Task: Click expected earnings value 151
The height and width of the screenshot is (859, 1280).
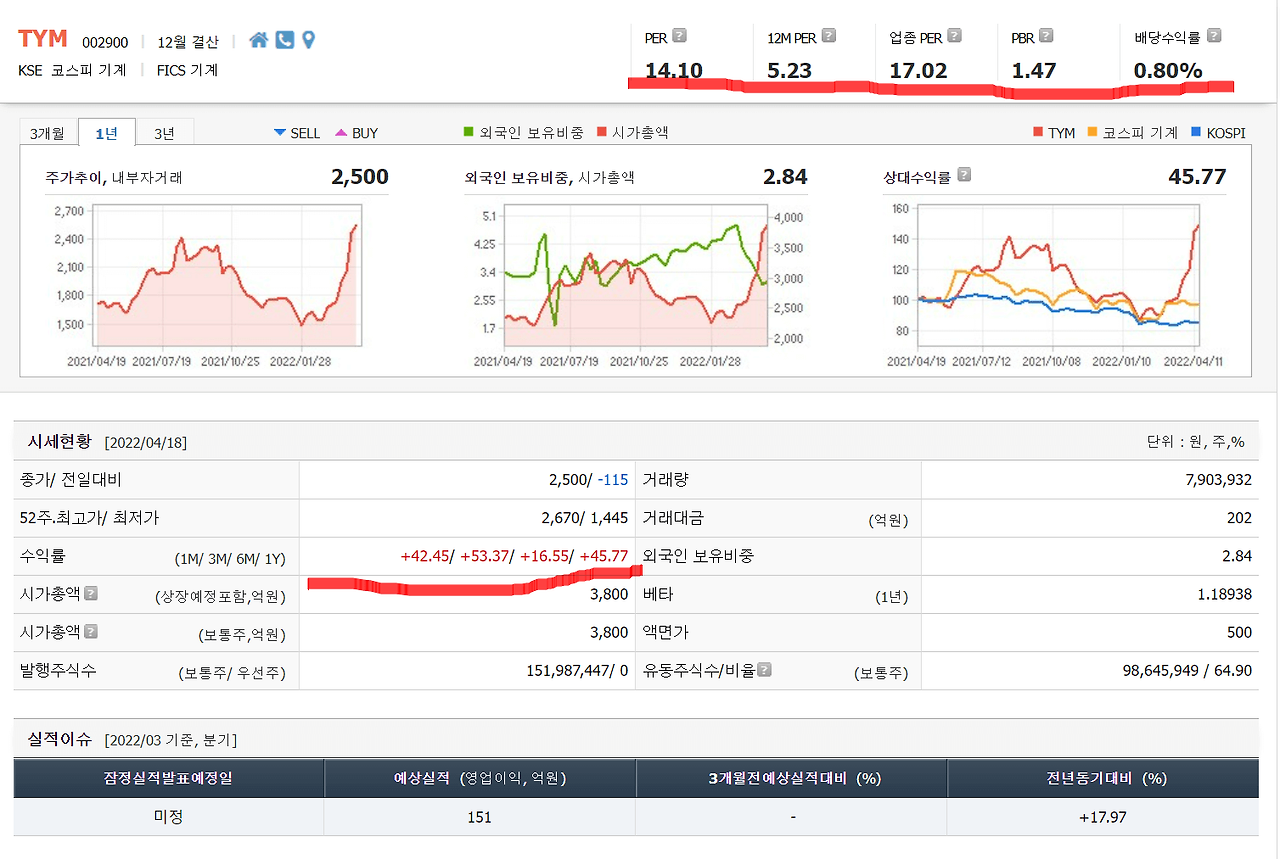Action: click(479, 817)
